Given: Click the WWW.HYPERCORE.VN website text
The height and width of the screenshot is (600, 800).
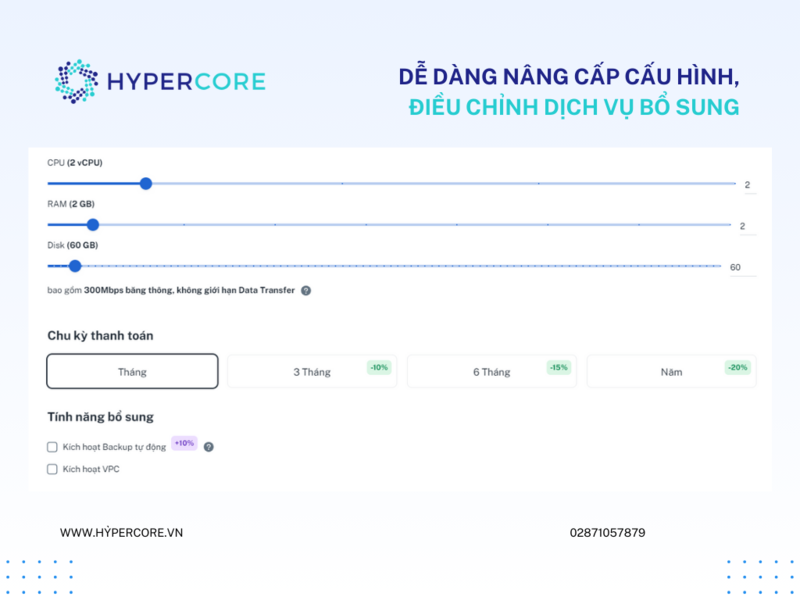Looking at the screenshot, I should tap(121, 533).
